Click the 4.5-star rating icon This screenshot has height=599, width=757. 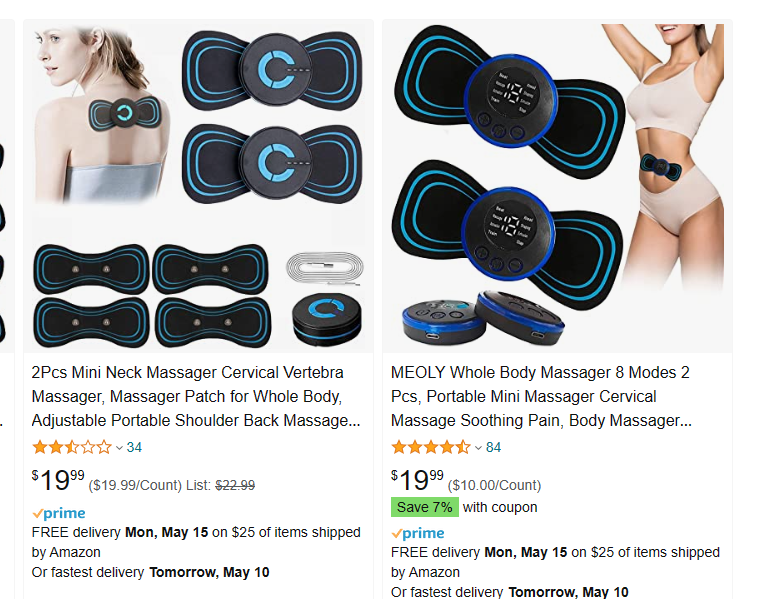pyautogui.click(x=431, y=447)
